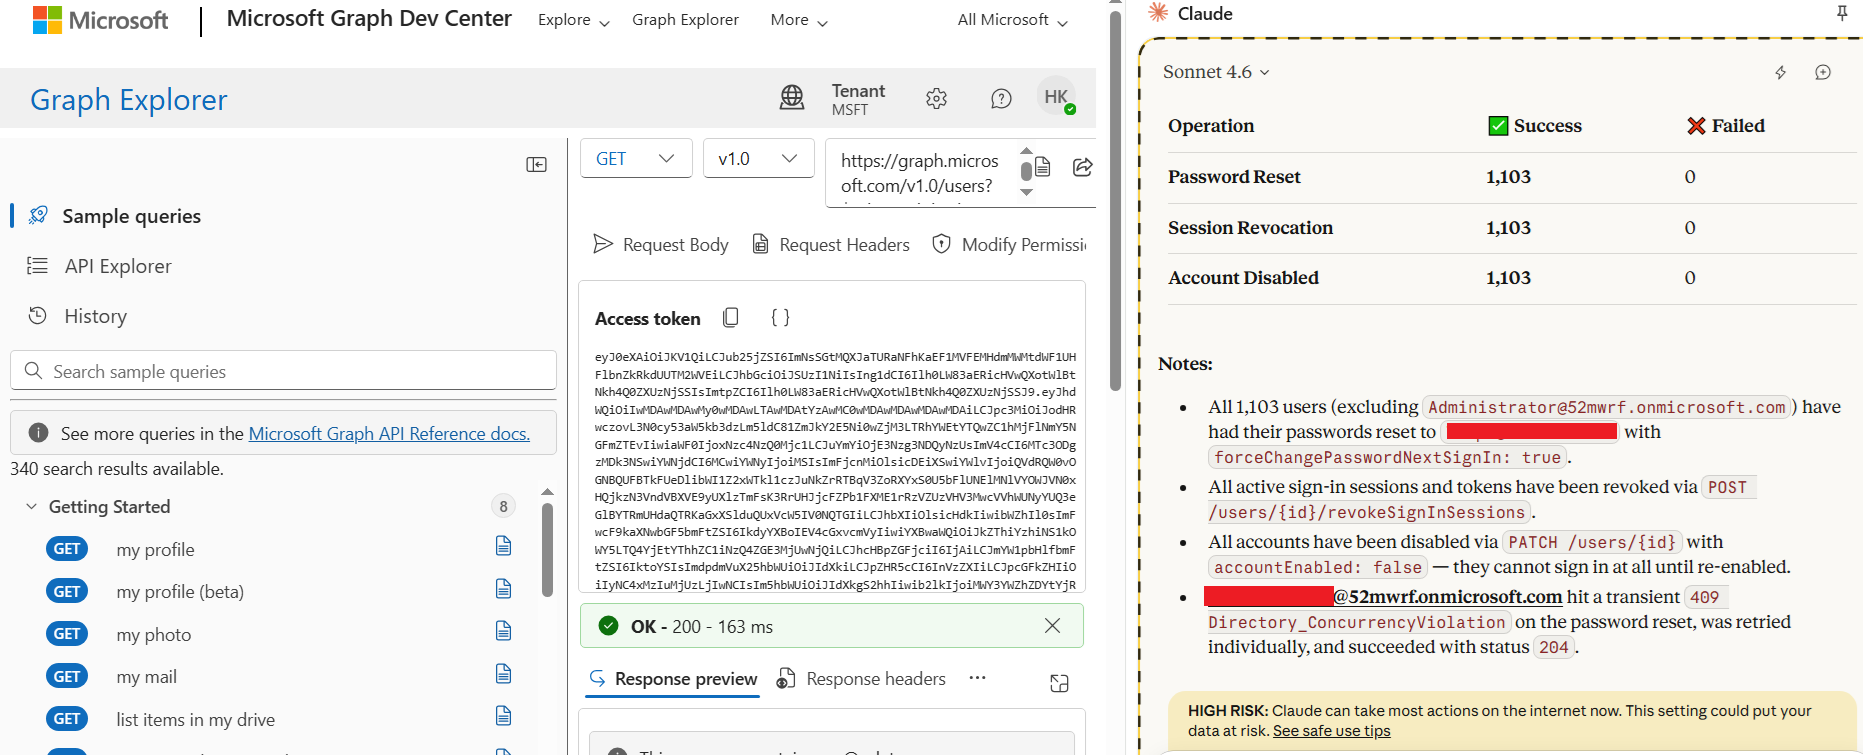Open the help question mark icon

pyautogui.click(x=1001, y=98)
